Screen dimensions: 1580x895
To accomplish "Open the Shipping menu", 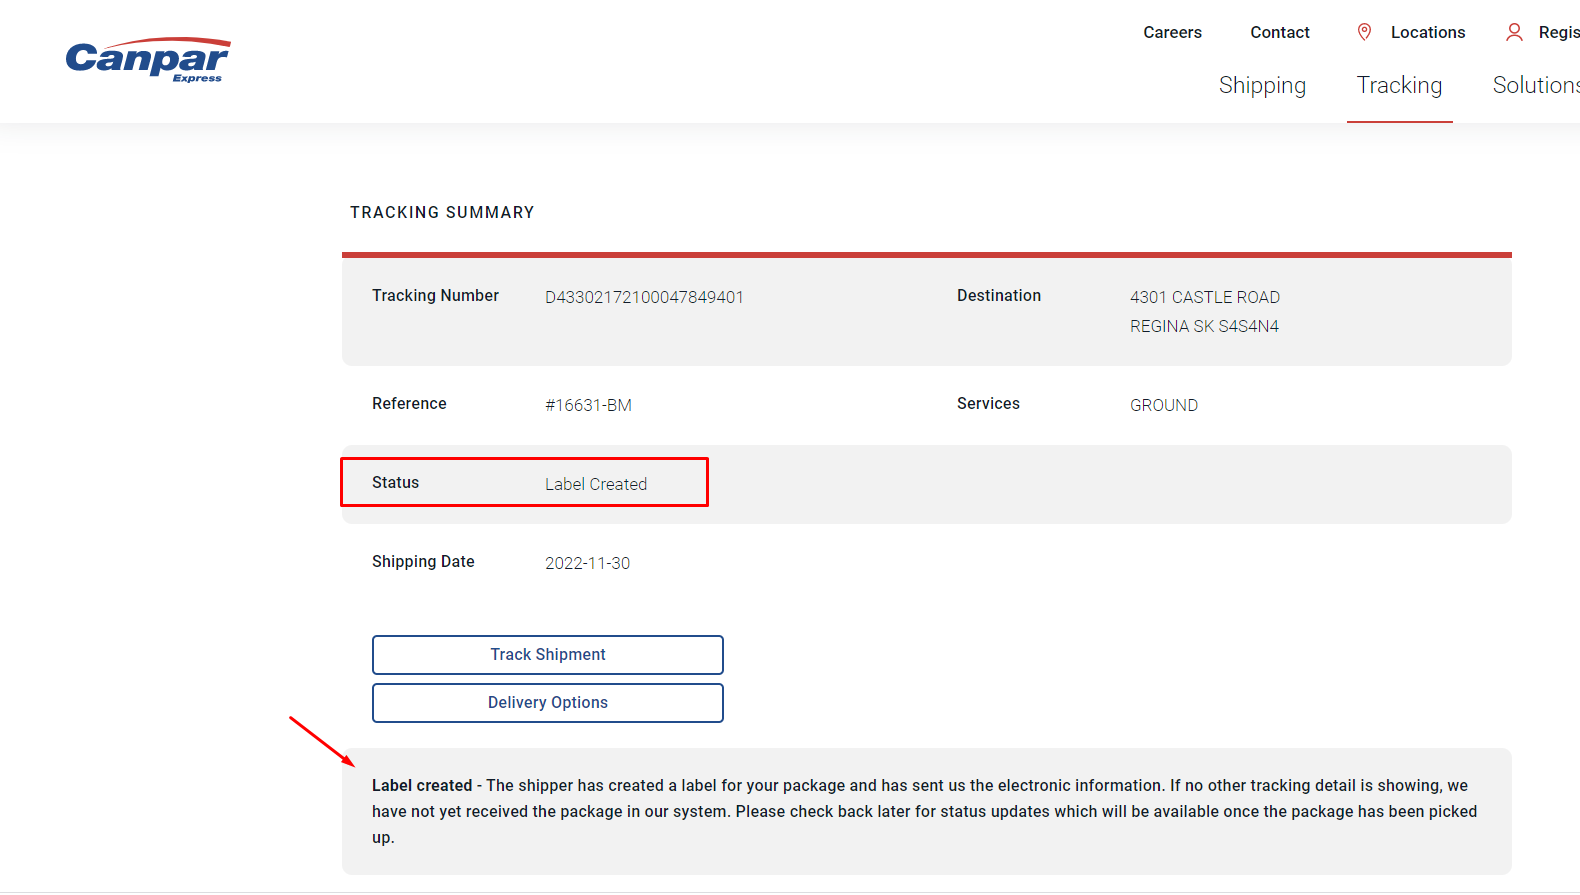I will 1262,85.
